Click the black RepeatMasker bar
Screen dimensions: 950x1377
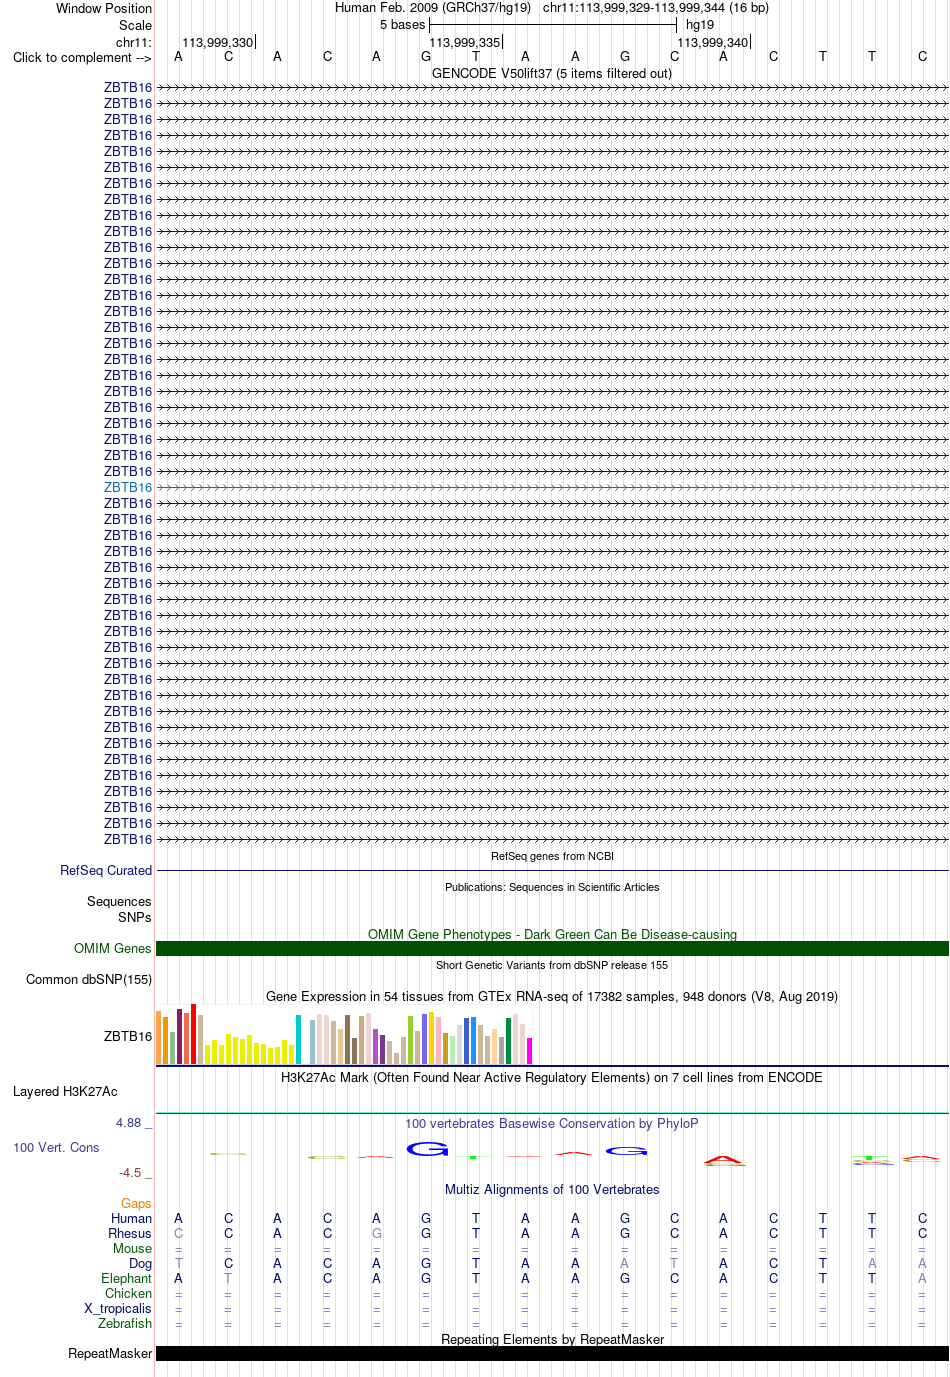coord(552,1354)
